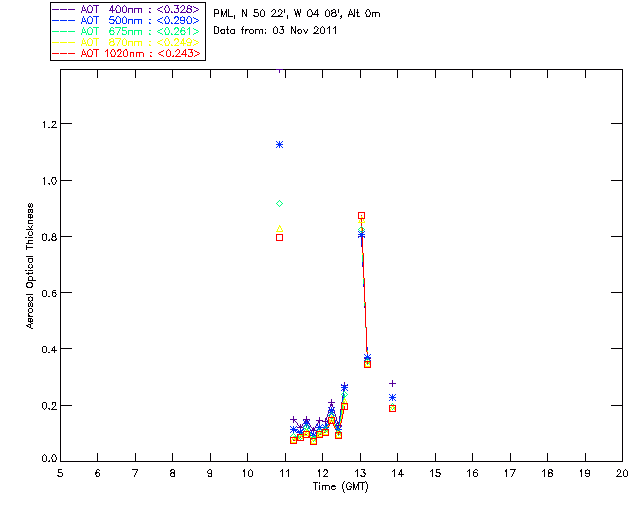This screenshot has height=512, width=640.
Task: Click the 0.8 y-axis tick label
Action: click(49, 237)
